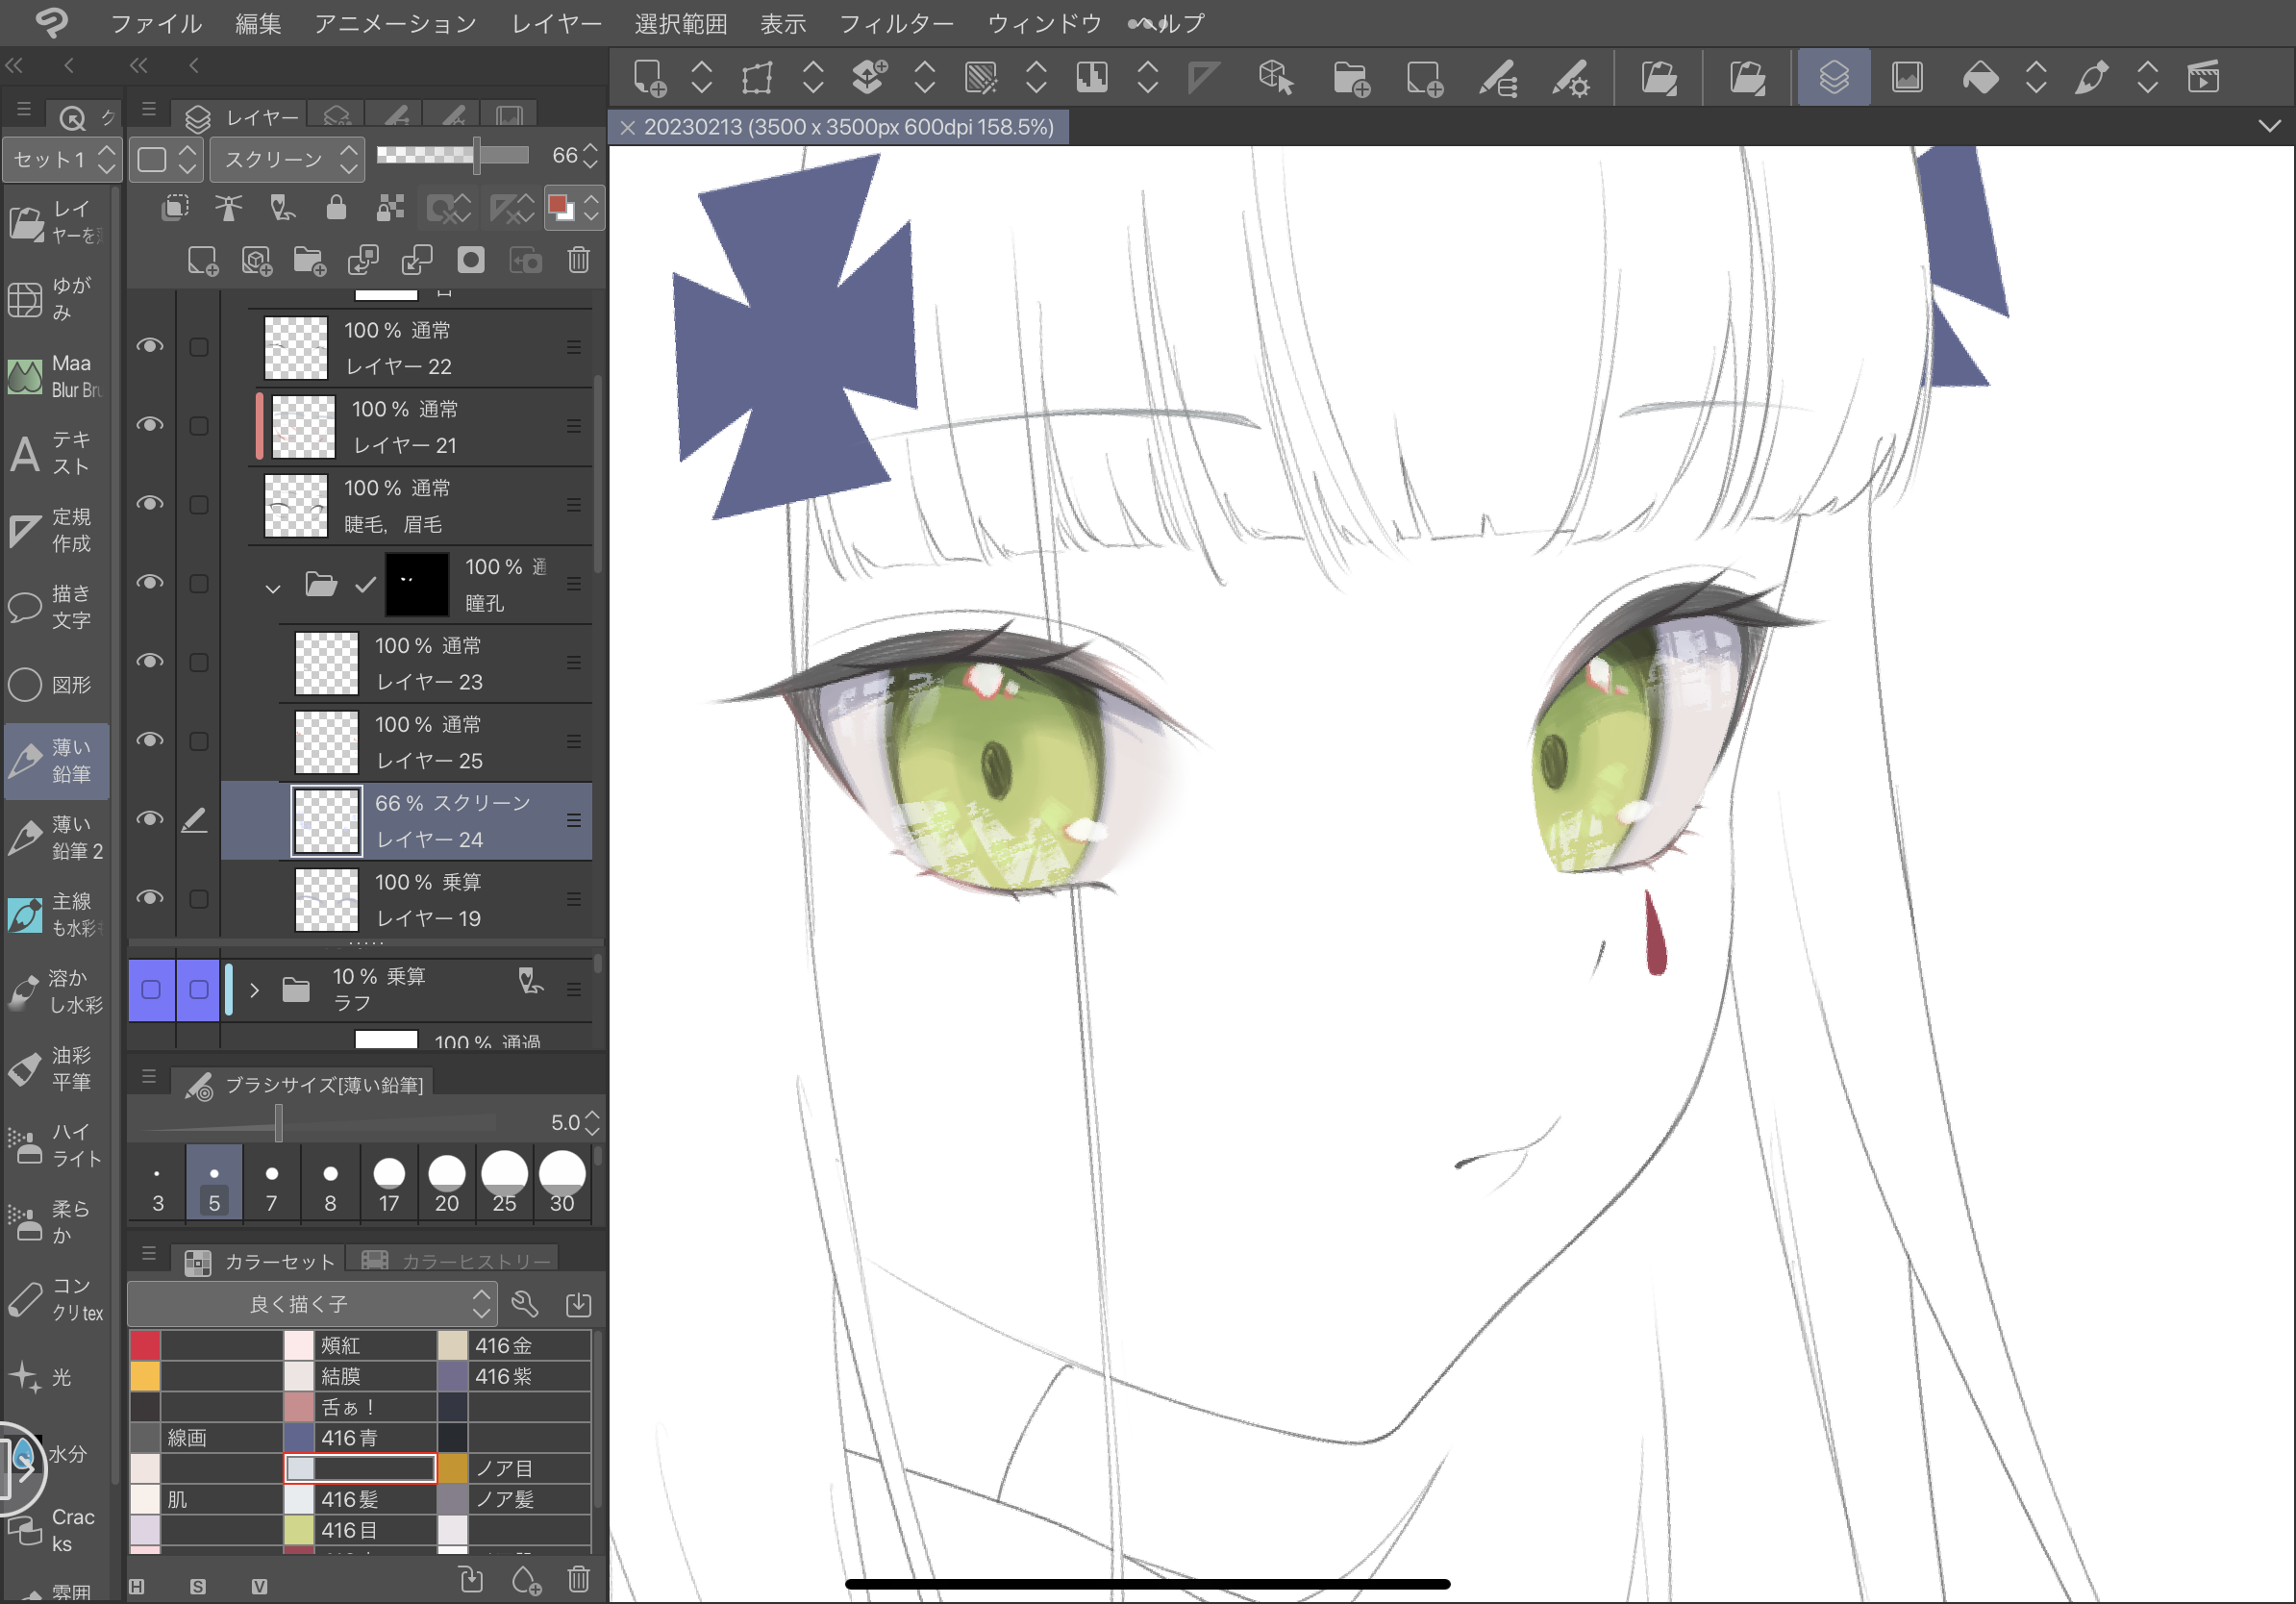Open the レイヤー menu
2296x1604 pixels.
point(557,23)
